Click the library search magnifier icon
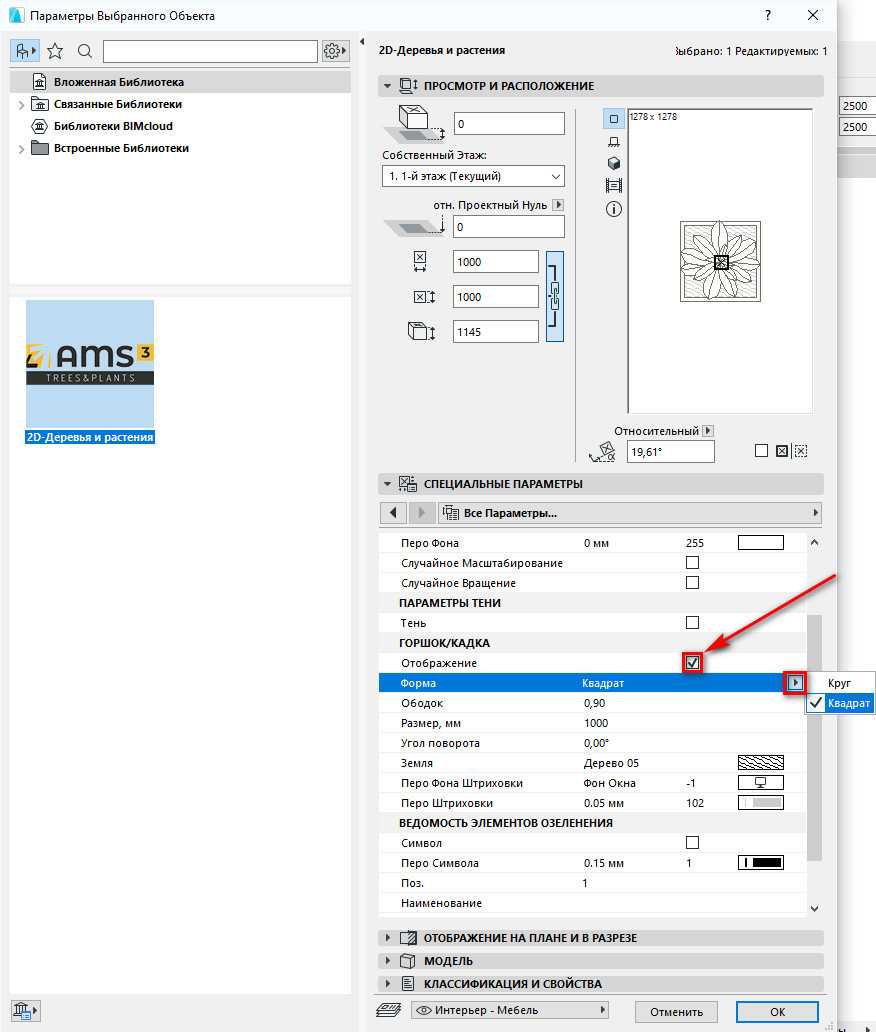This screenshot has width=876, height=1032. [x=85, y=51]
